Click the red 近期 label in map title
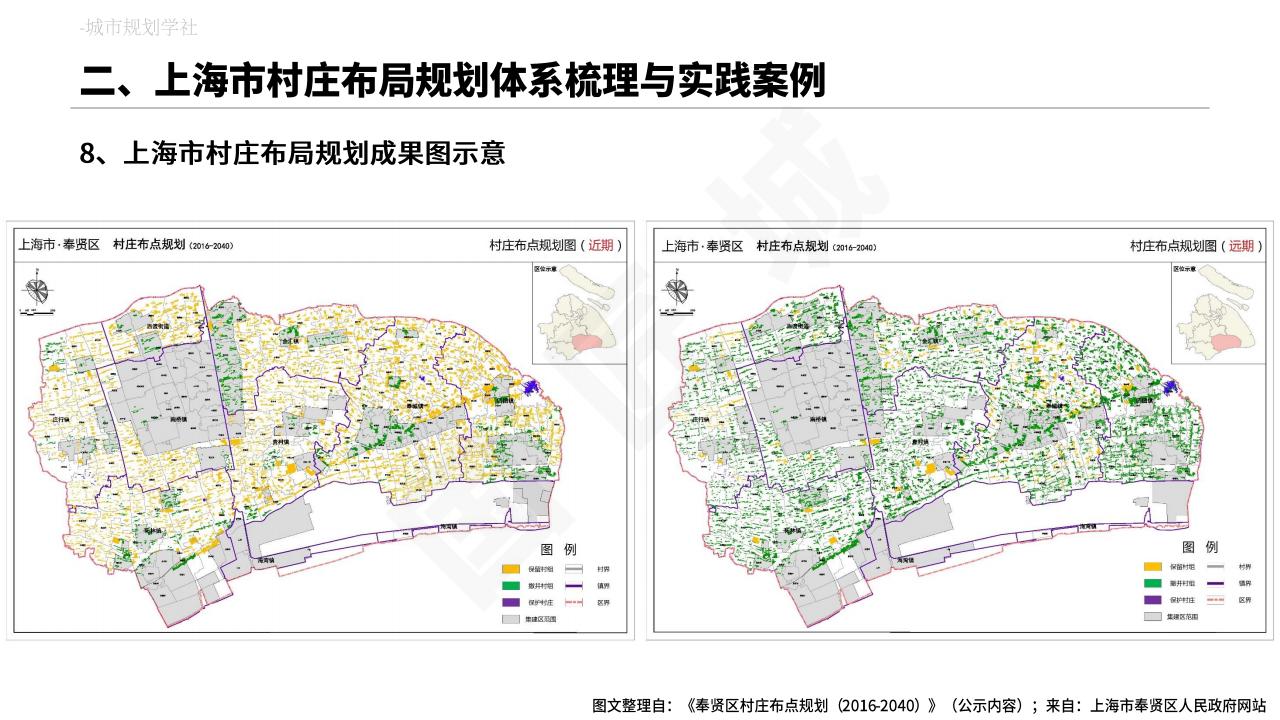This screenshot has height=720, width=1280. 600,245
